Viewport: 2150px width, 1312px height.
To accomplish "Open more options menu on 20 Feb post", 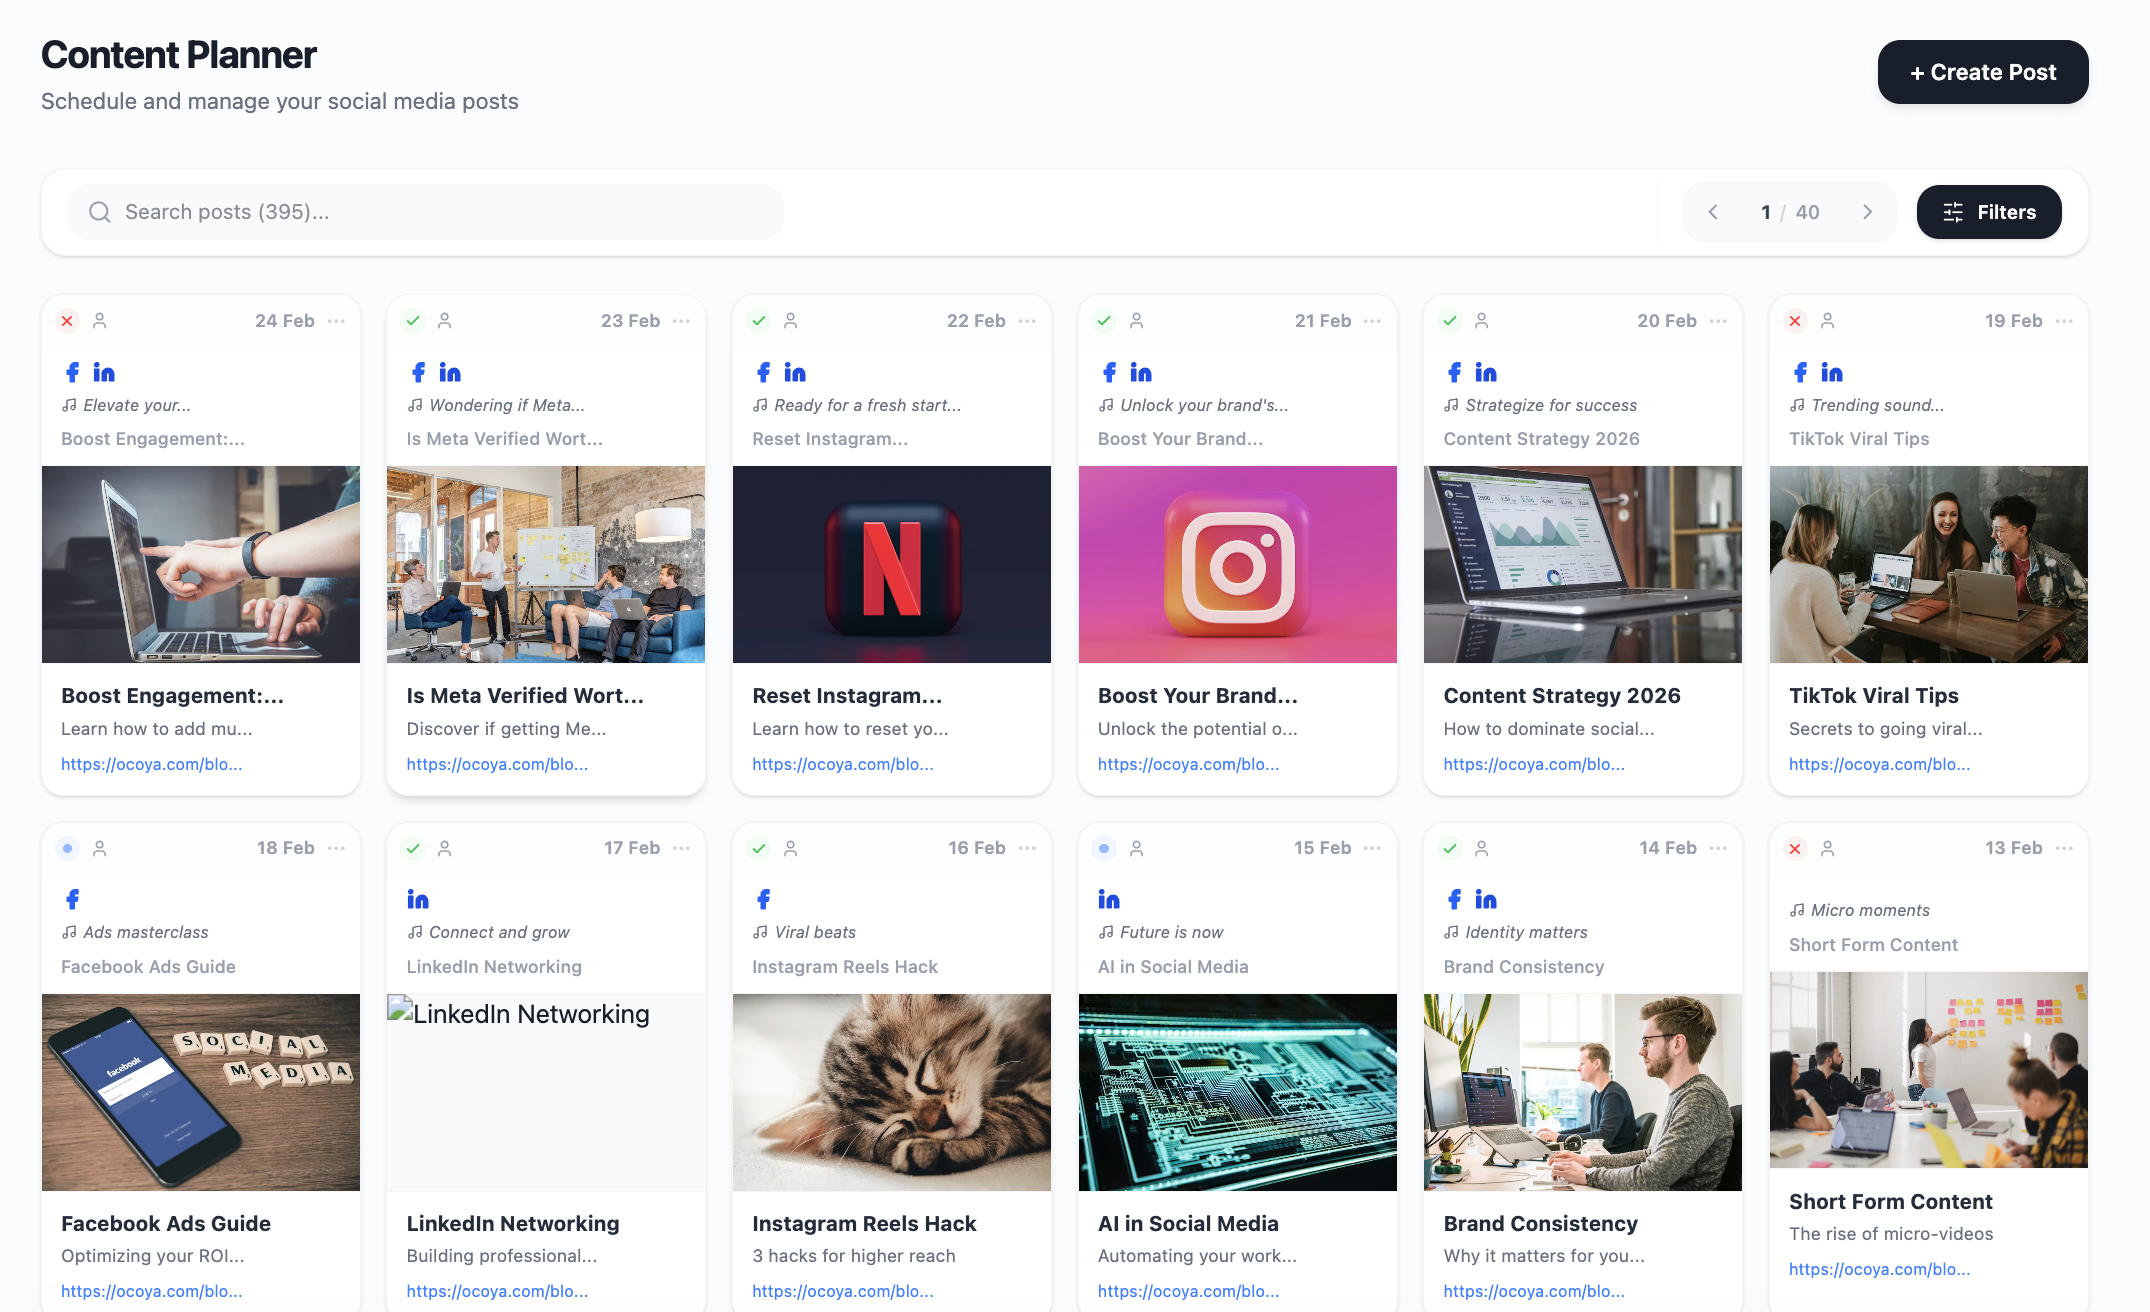I will (1718, 321).
